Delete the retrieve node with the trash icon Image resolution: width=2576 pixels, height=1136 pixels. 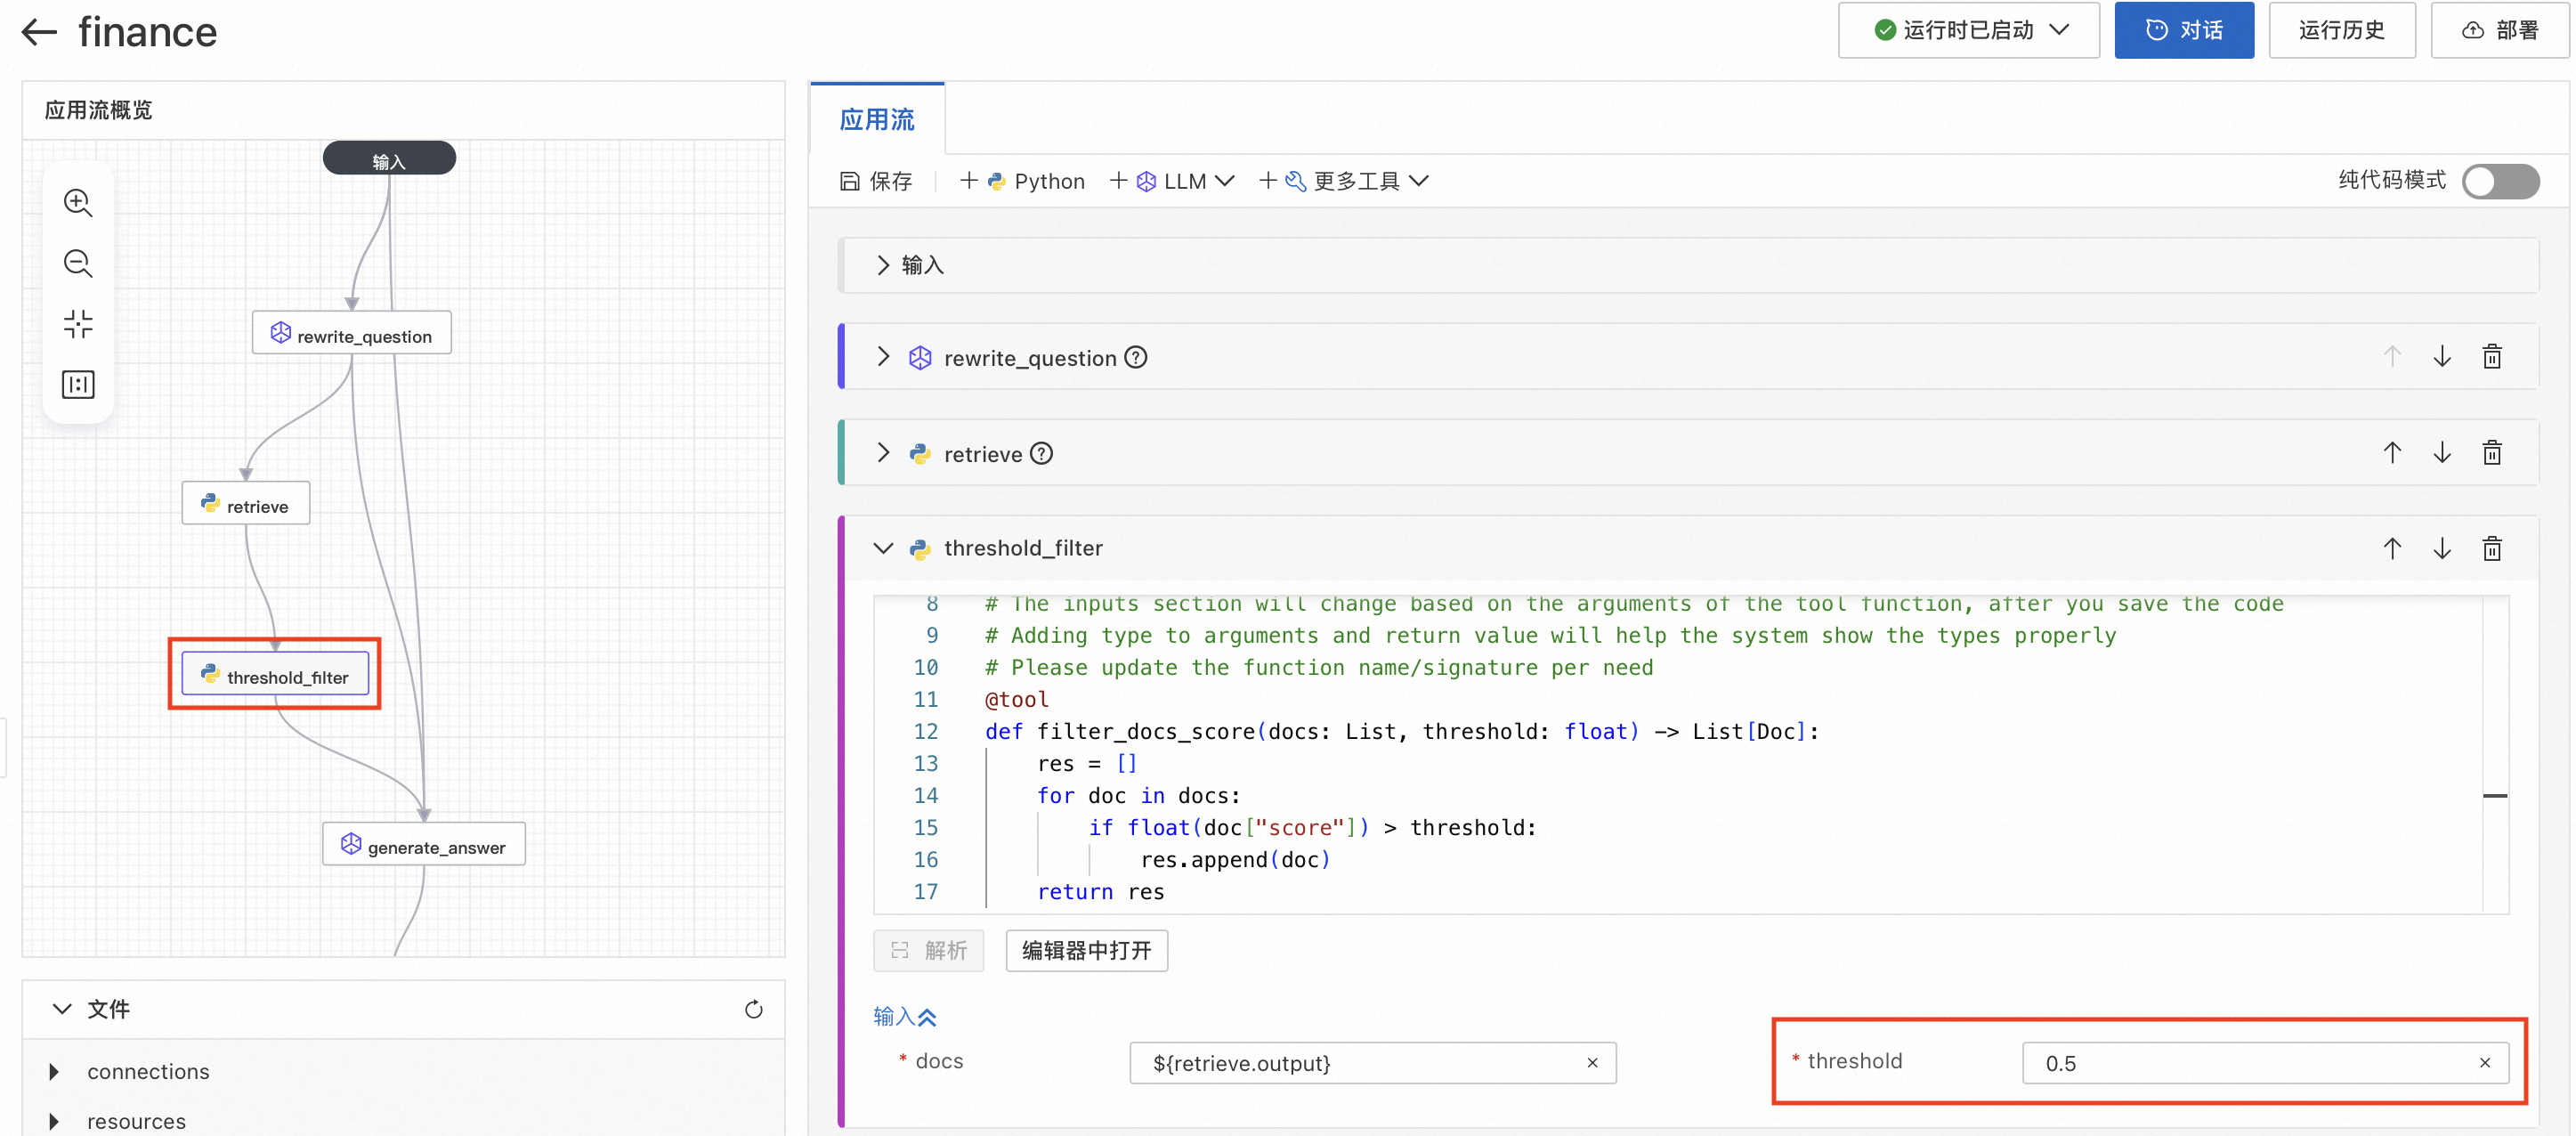tap(2491, 453)
